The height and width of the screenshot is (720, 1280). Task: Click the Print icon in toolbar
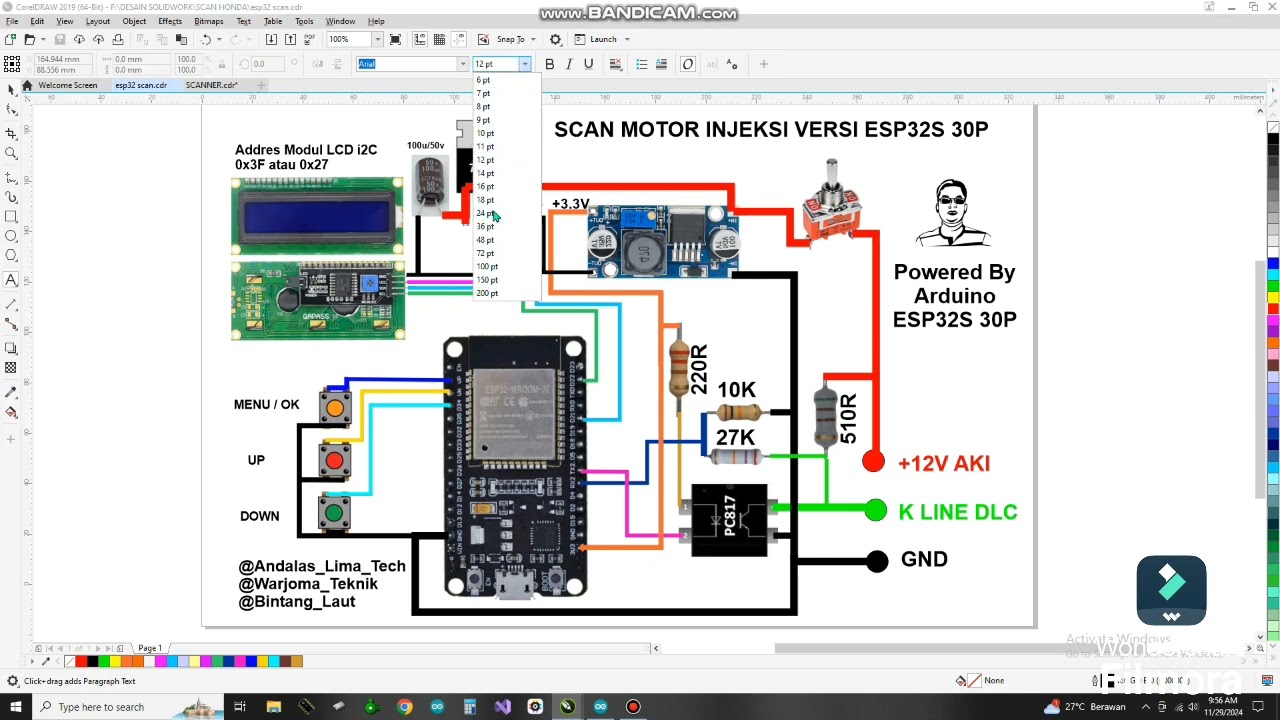118,39
